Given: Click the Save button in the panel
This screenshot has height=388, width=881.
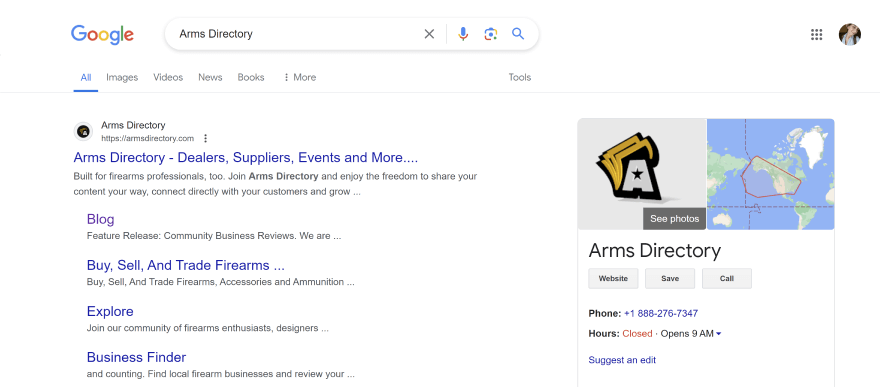Looking at the screenshot, I should tap(670, 279).
